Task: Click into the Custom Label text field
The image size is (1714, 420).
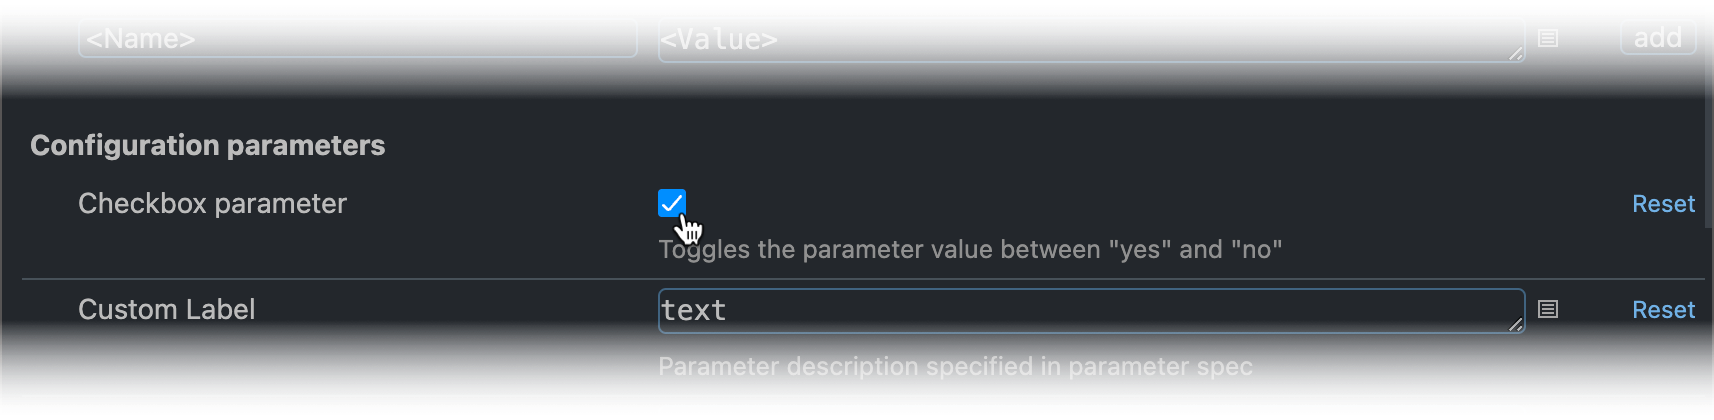Action: point(1091,311)
